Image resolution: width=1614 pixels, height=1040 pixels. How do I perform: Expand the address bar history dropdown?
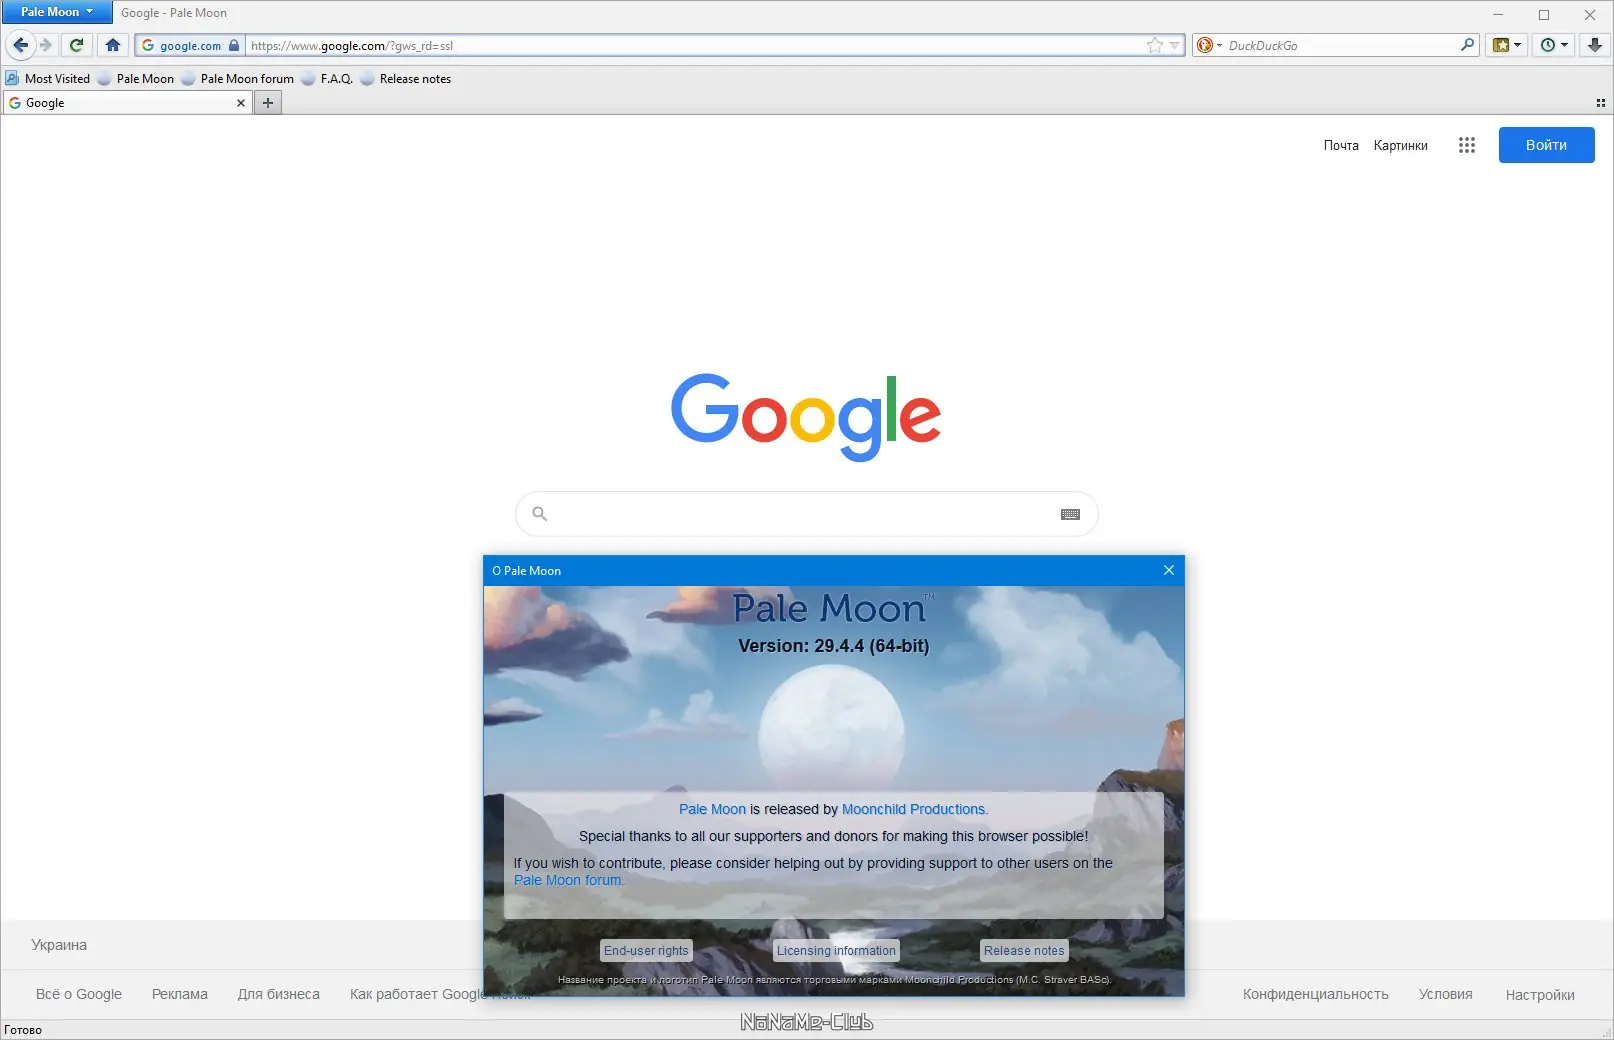click(1175, 45)
